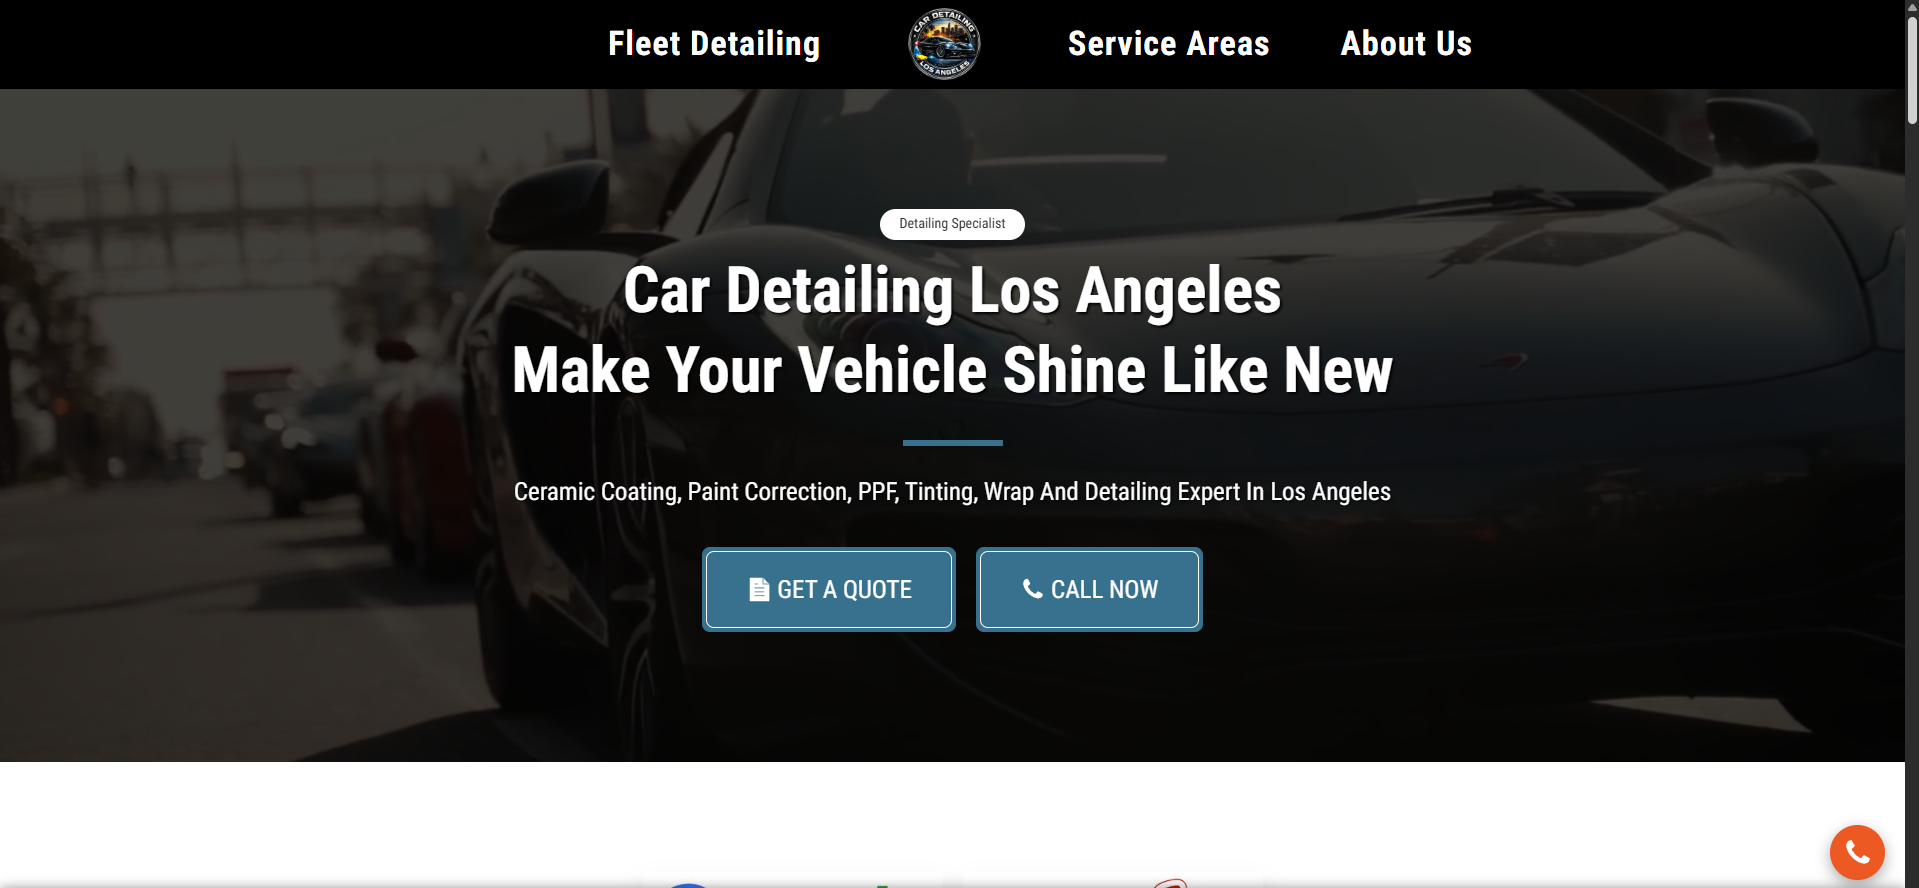Click the document icon in Get A Quote
This screenshot has height=888, width=1919.
(x=759, y=590)
